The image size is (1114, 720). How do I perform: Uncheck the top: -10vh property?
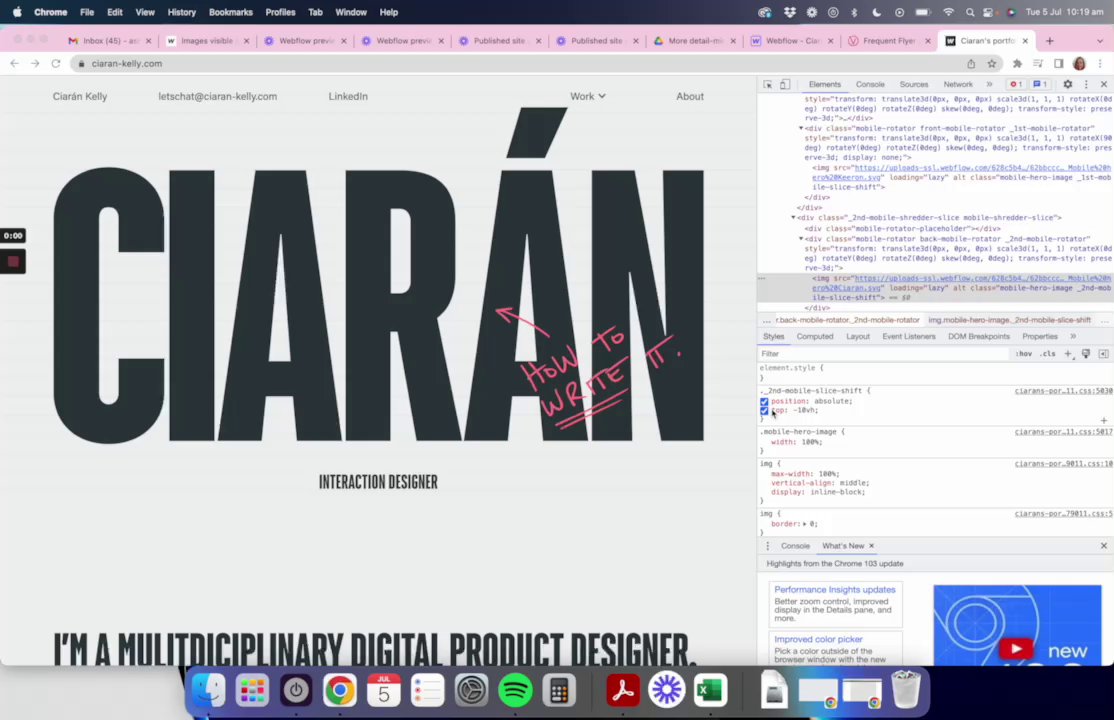tap(764, 411)
